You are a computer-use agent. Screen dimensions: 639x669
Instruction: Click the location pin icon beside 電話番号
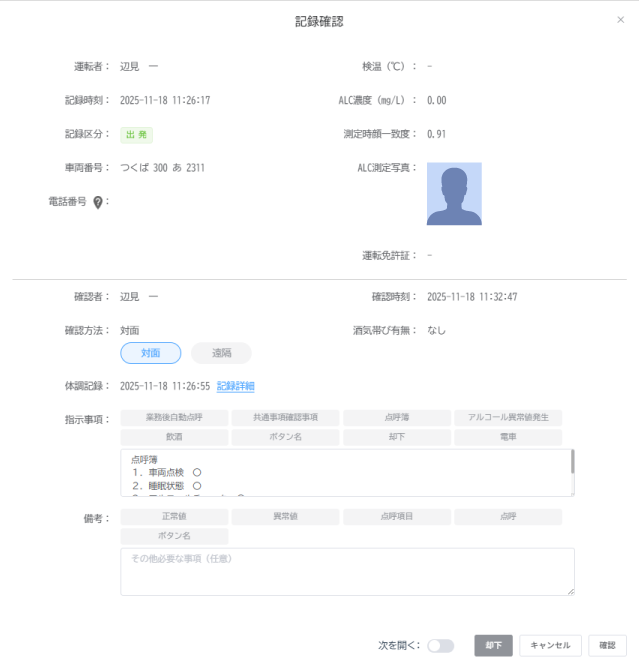point(98,202)
